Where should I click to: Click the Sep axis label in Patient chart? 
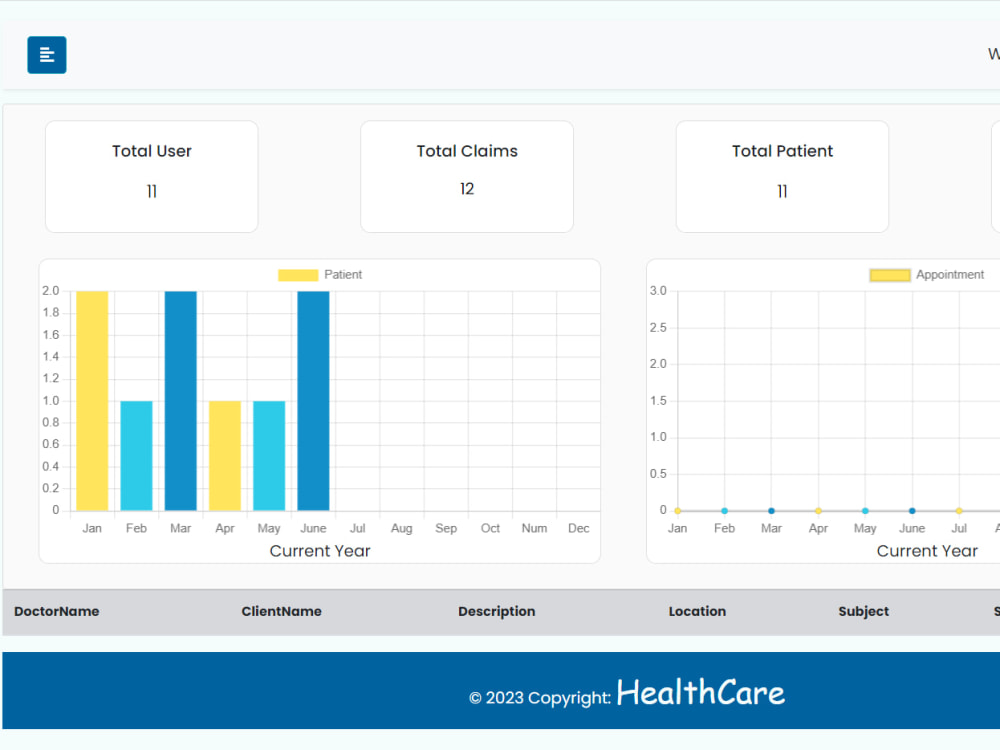coord(446,529)
